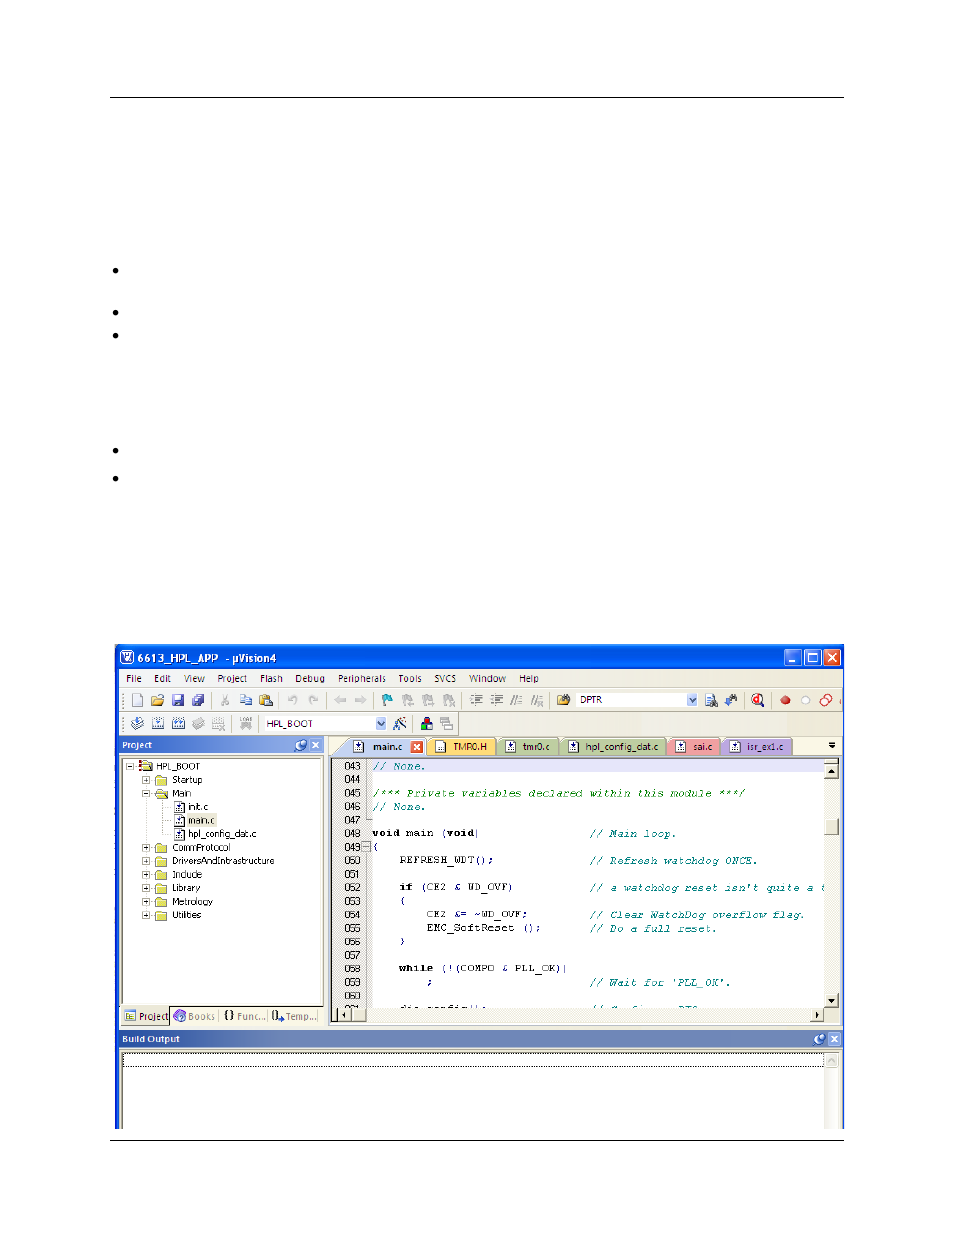Screen dimensions: 954x1235
Task: Collapse the Main folder
Action: (146, 794)
